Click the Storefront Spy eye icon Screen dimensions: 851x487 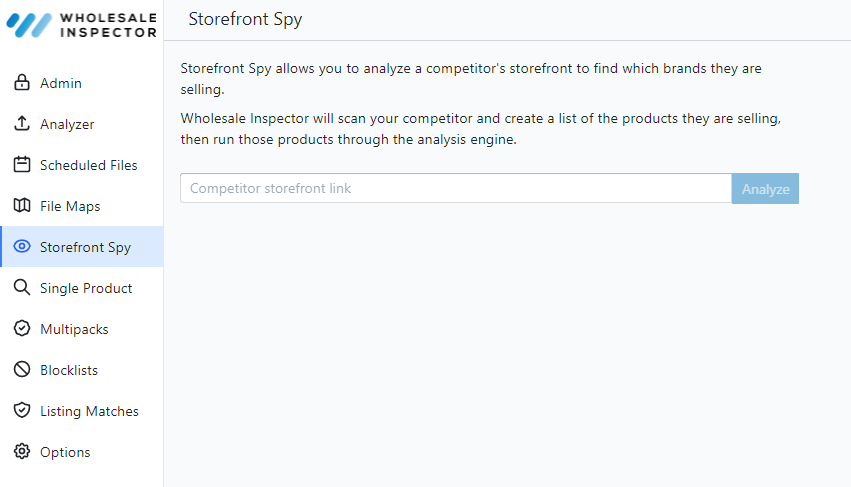(22, 247)
